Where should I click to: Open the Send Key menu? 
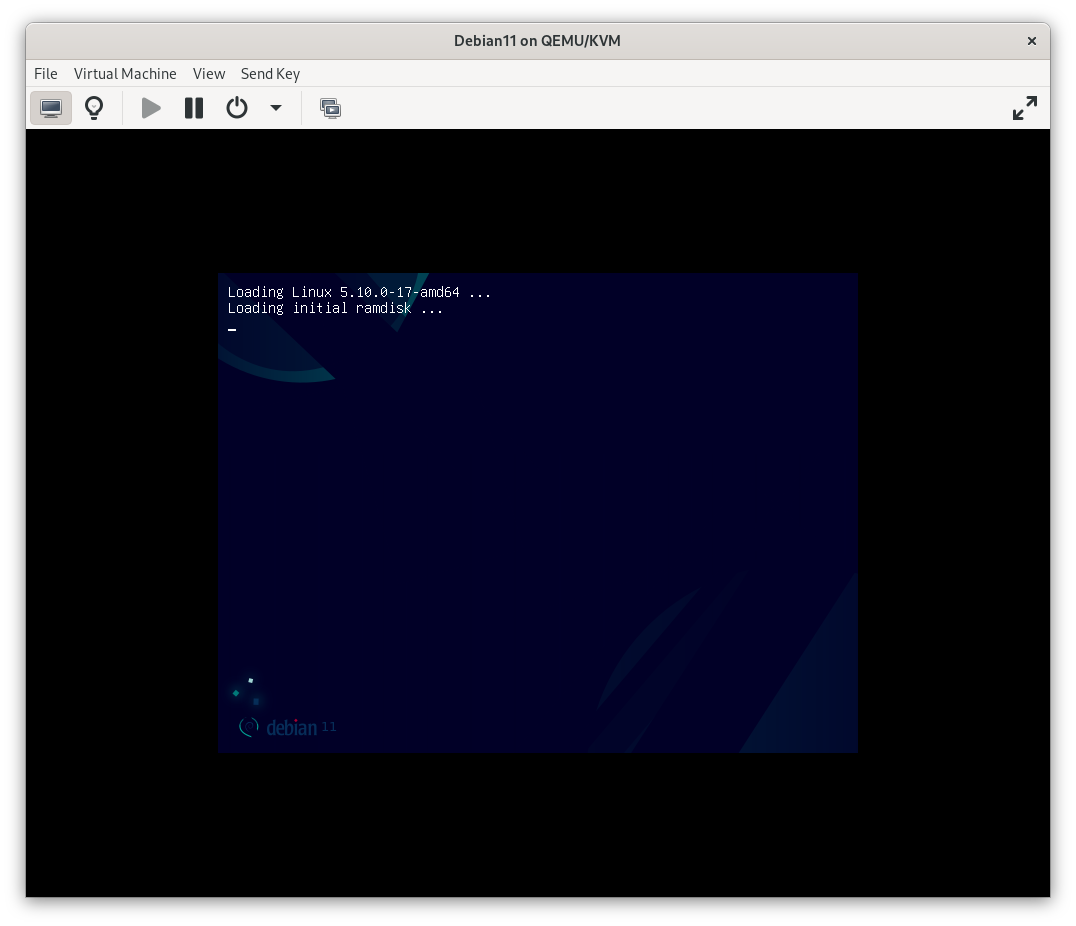click(270, 73)
